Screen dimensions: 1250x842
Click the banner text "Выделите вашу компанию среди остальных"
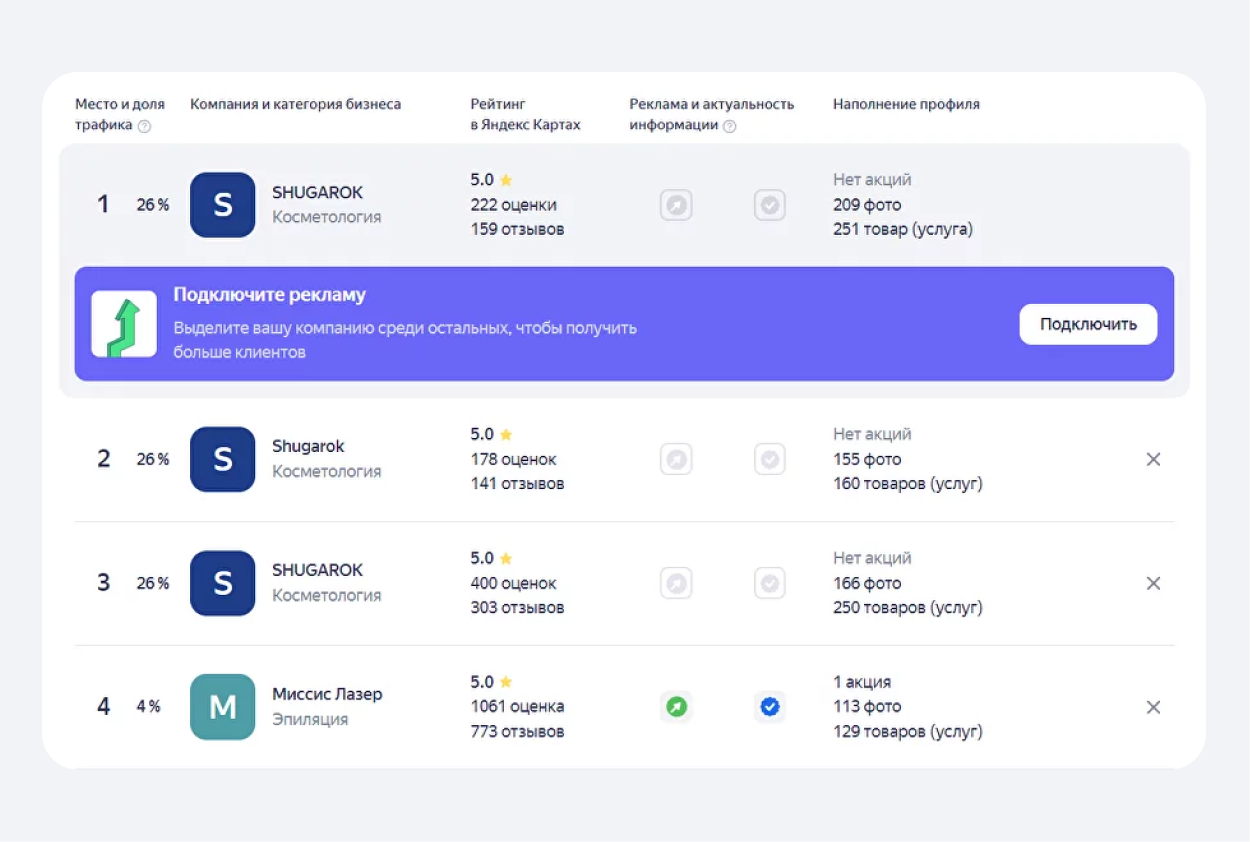point(342,328)
